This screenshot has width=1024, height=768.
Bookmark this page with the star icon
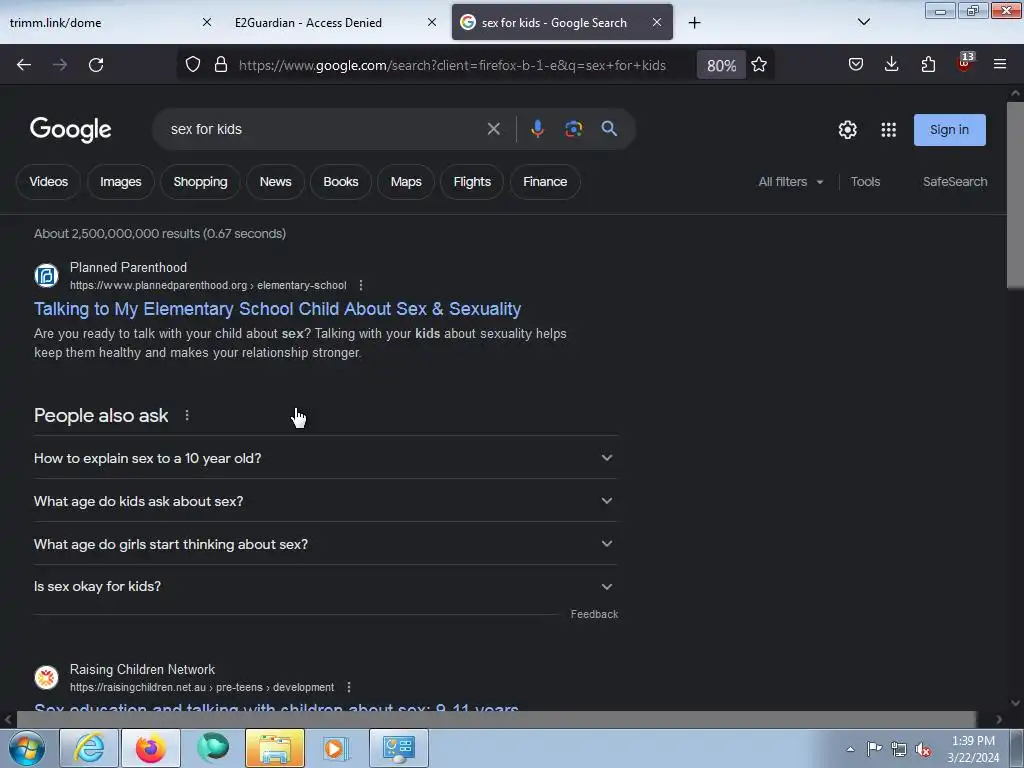point(759,65)
